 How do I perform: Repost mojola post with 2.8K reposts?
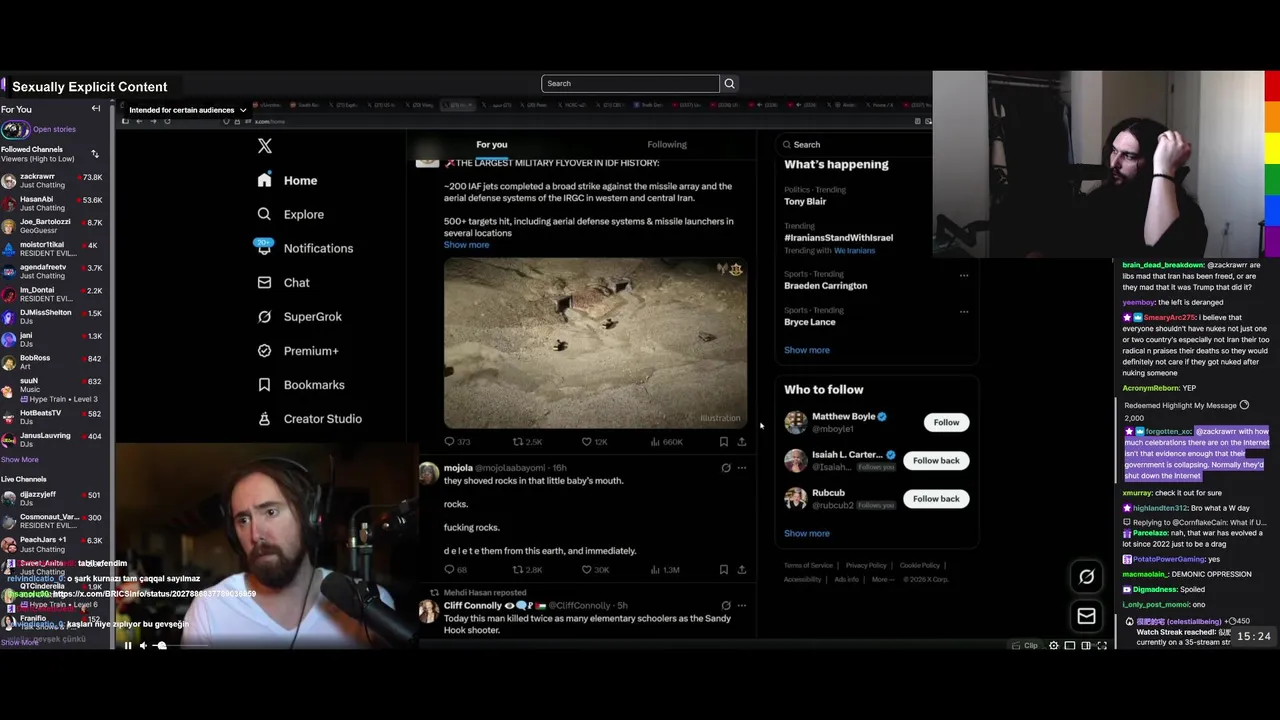[527, 570]
